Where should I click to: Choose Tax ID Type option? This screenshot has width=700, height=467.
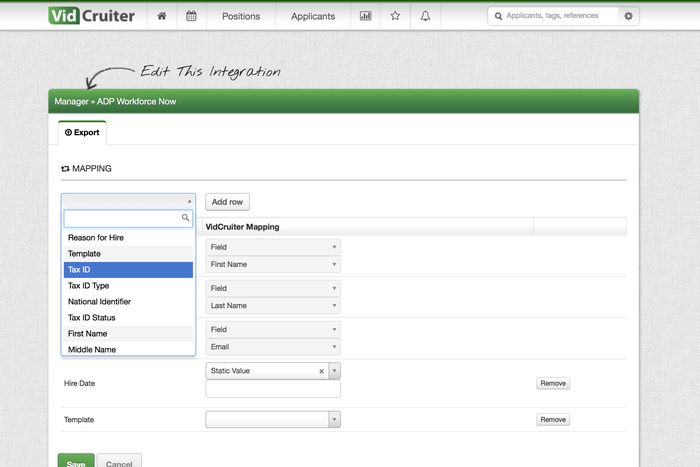click(x=128, y=286)
